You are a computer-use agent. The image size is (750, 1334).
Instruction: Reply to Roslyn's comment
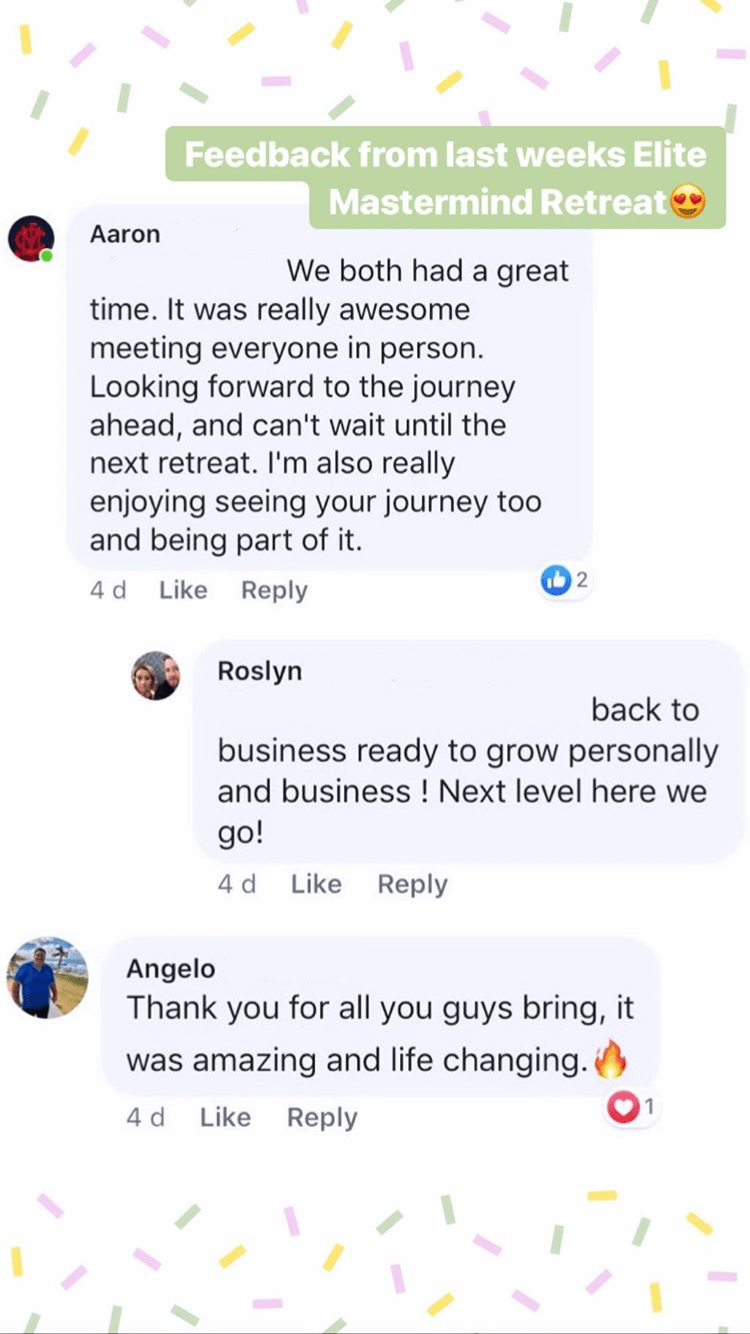412,884
